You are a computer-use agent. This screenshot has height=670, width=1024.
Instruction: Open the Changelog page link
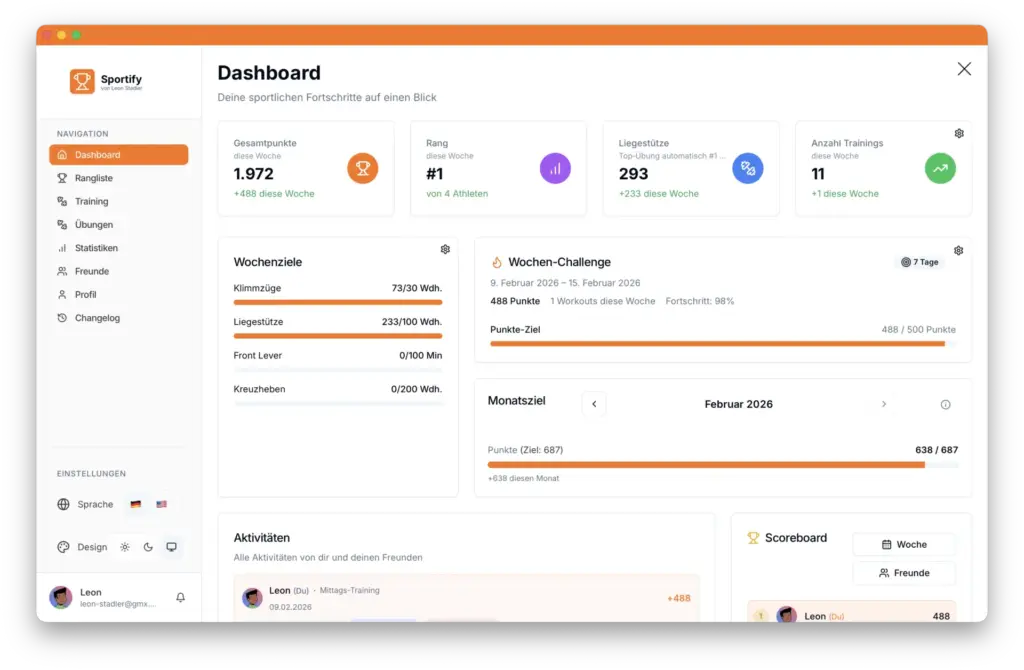(97, 318)
